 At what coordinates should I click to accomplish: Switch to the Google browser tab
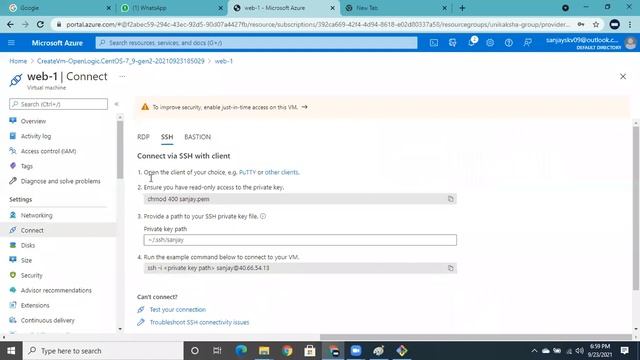[59, 8]
